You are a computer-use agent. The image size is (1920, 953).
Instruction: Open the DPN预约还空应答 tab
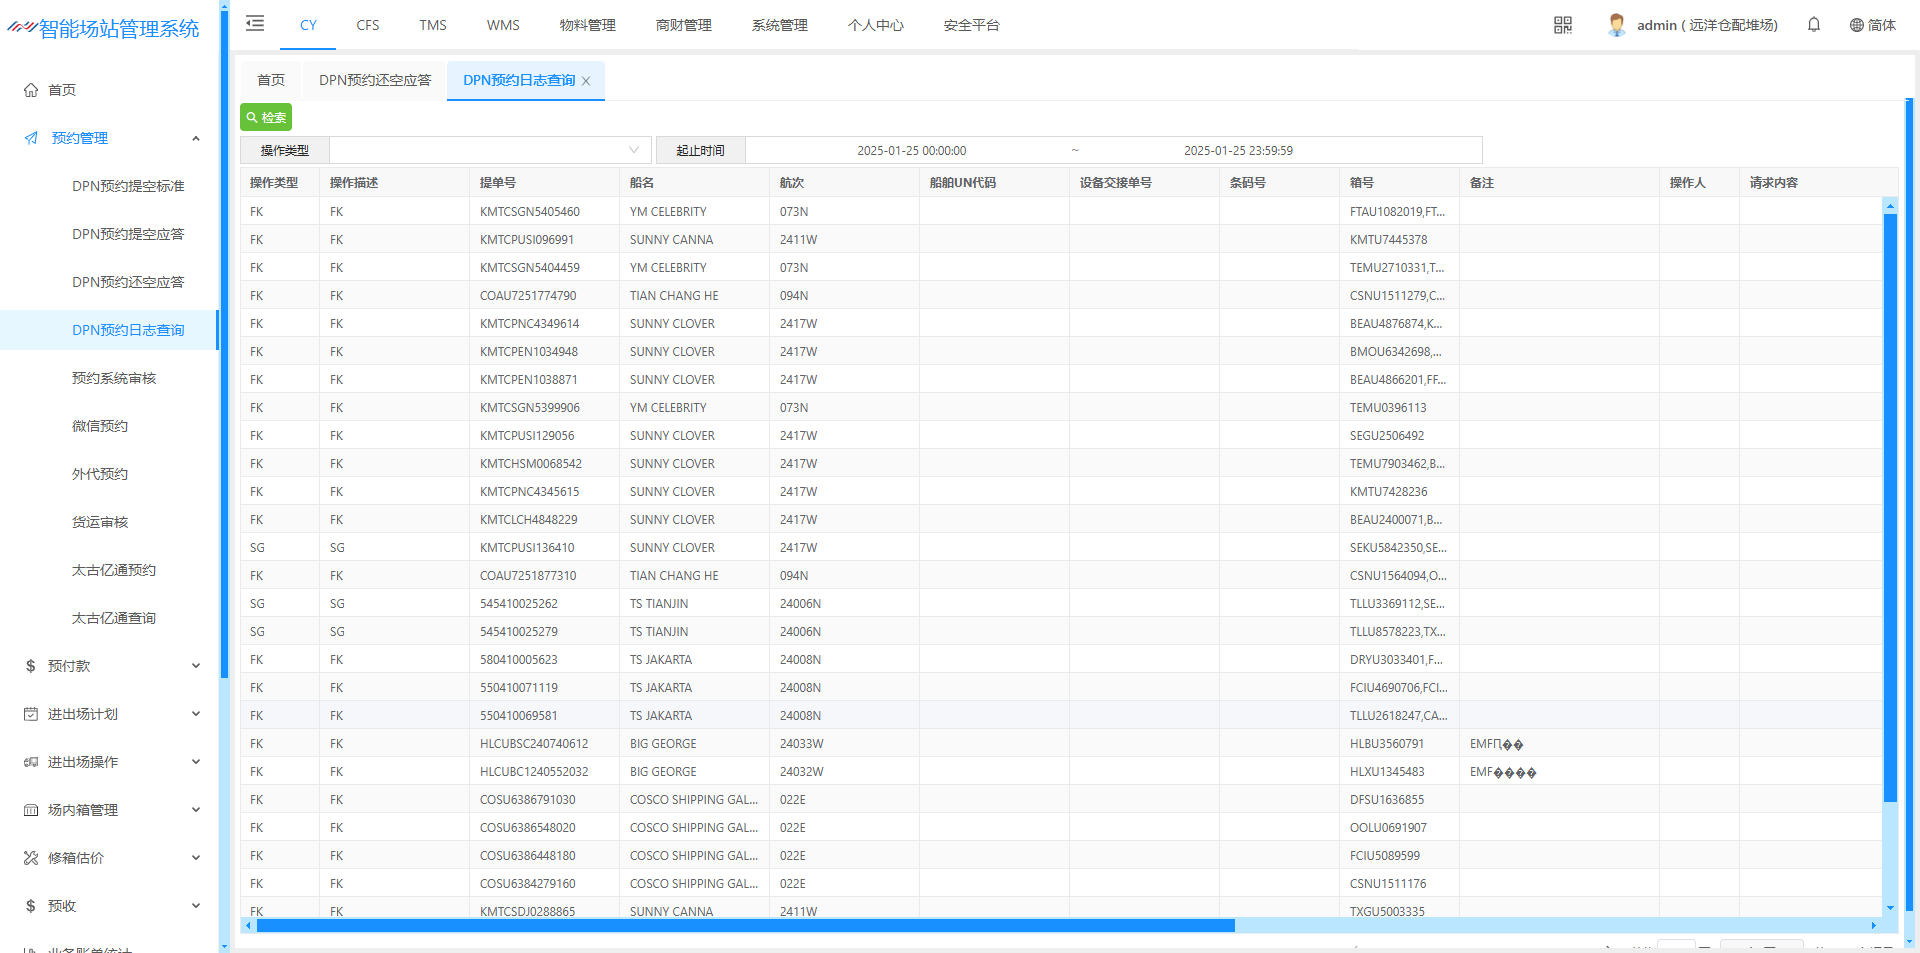point(375,80)
